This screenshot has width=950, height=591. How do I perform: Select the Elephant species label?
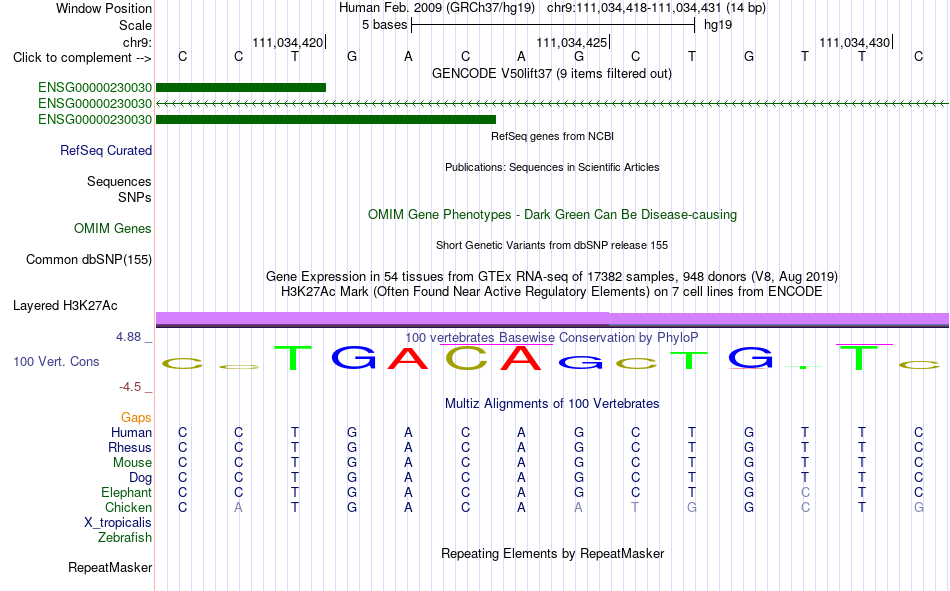(126, 492)
